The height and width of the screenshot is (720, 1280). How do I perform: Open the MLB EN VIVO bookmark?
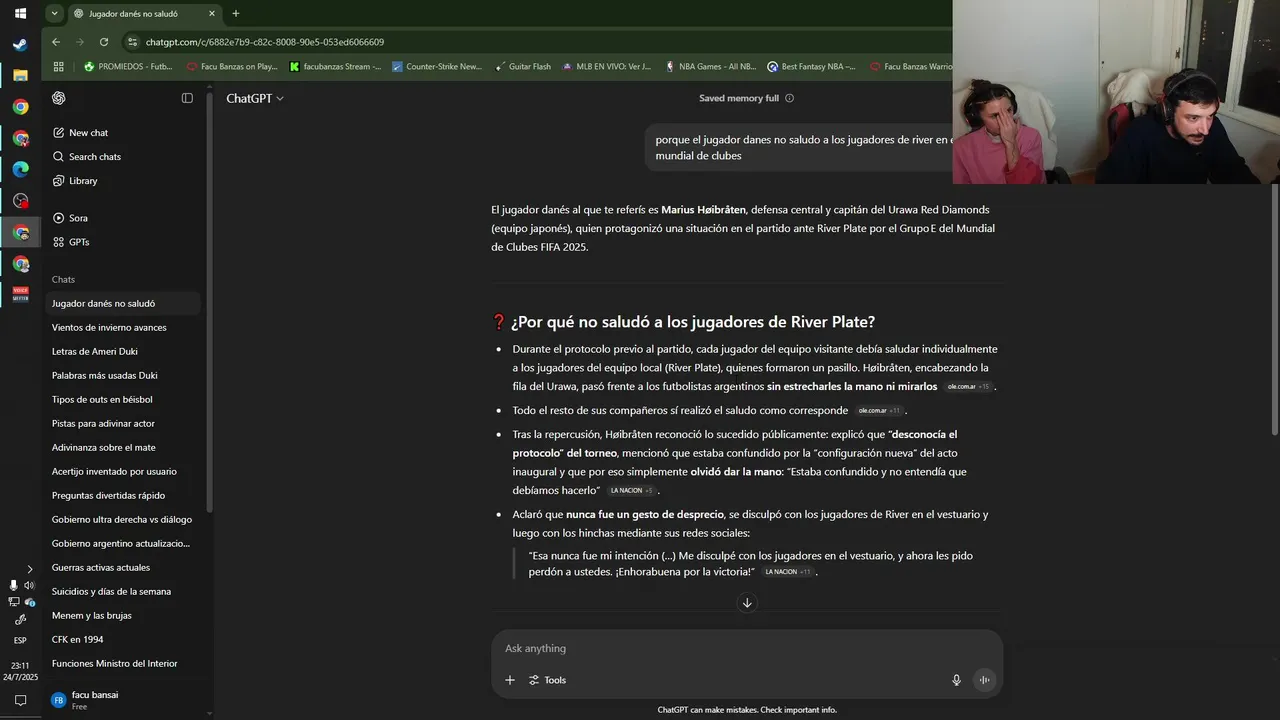click(x=607, y=67)
